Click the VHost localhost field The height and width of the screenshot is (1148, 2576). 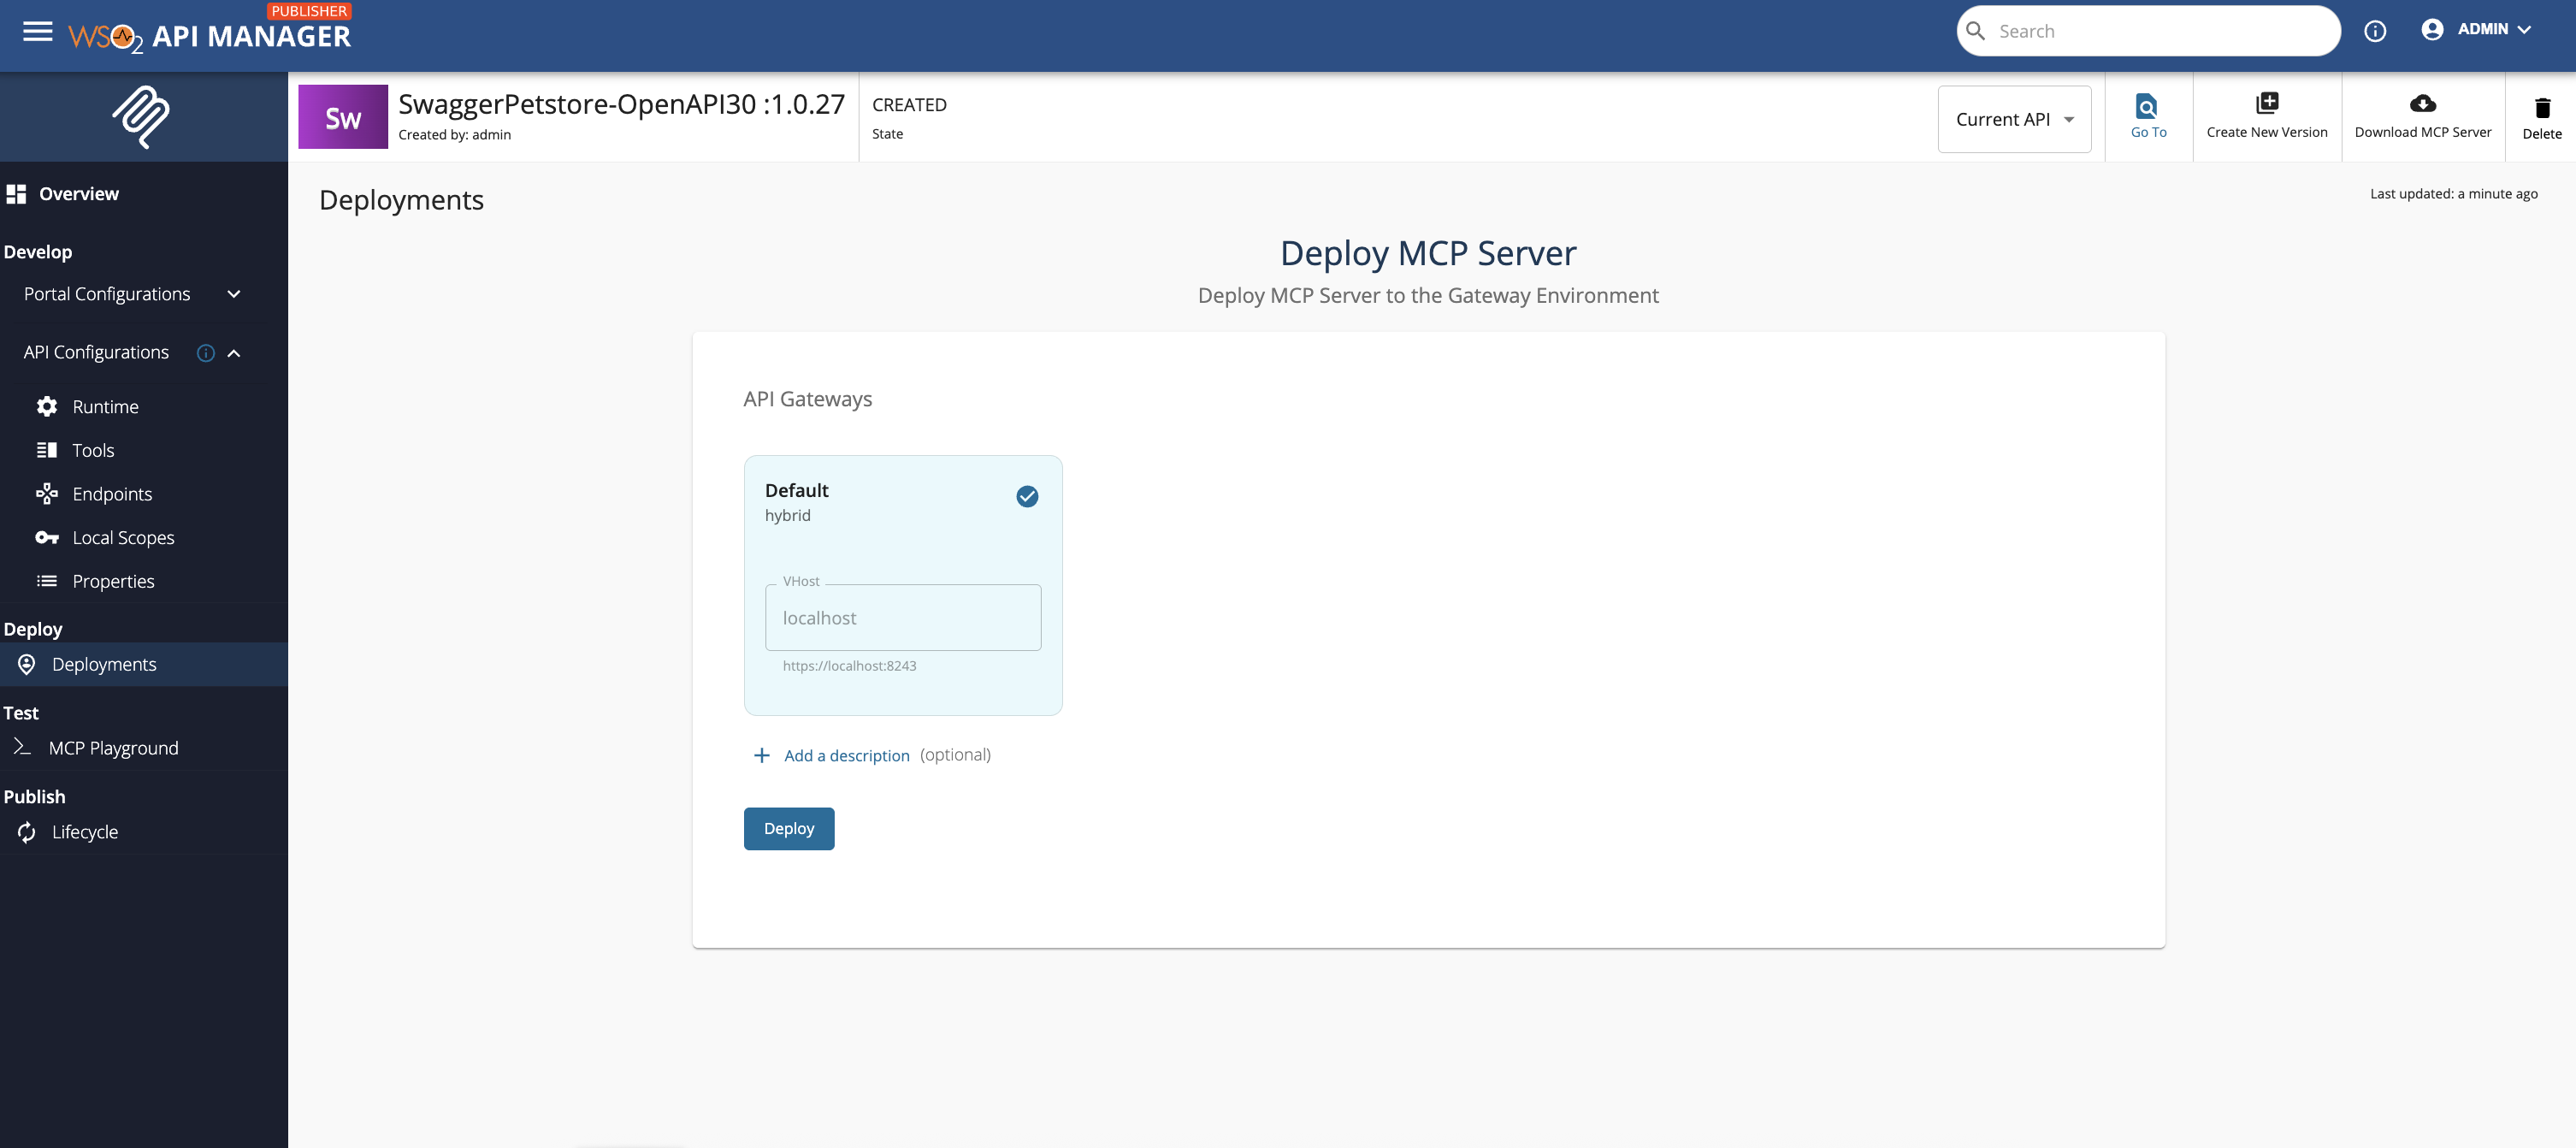(902, 618)
